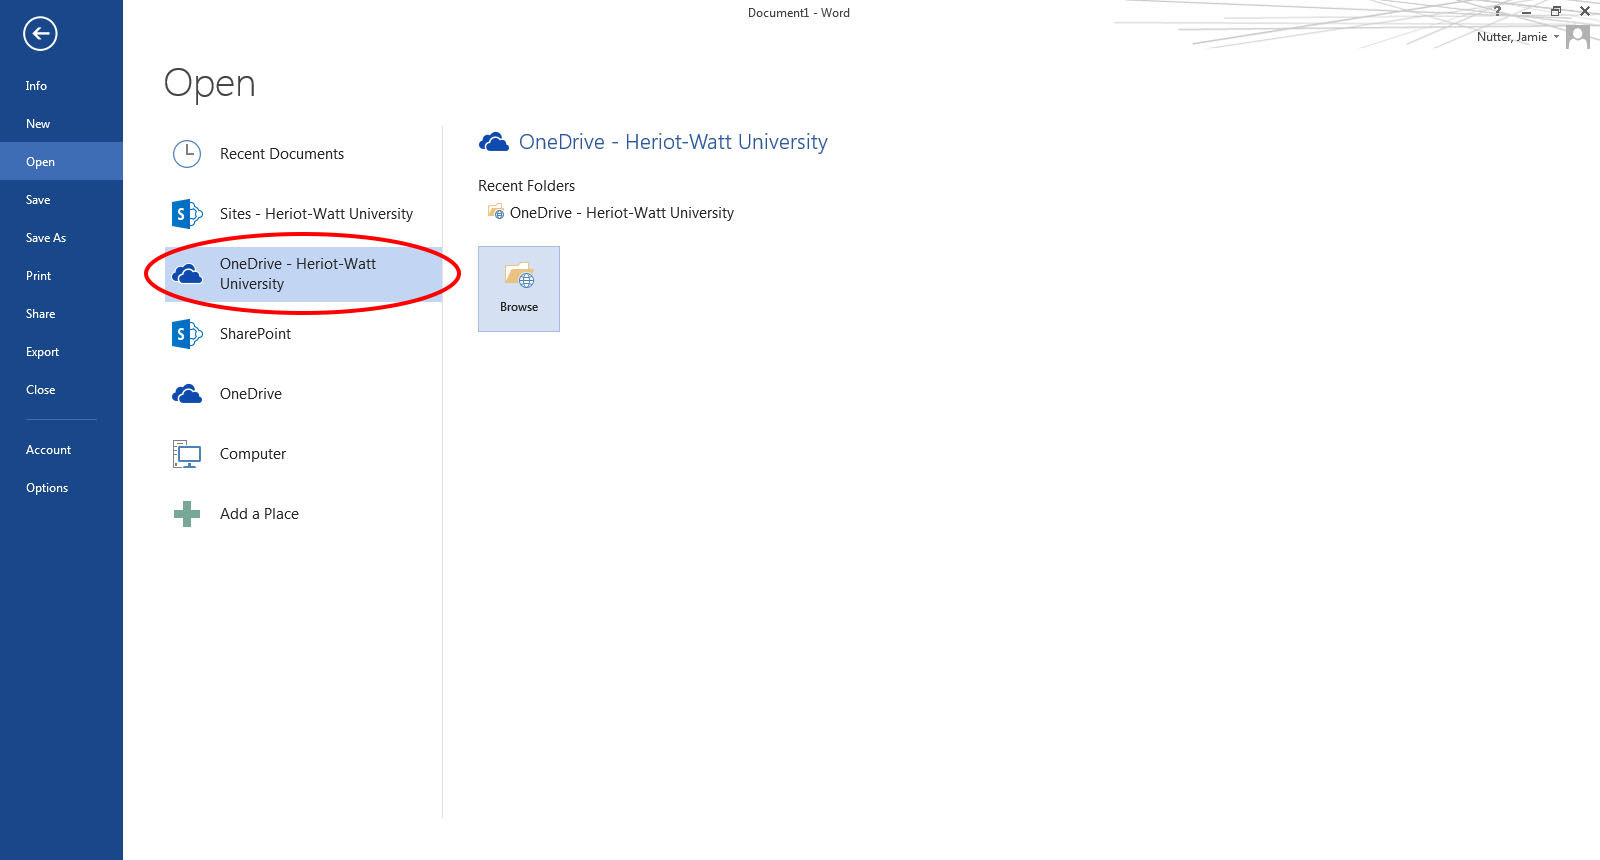Screen dimensions: 1600x860
Task: Click the OneDrive - Heriot-Watt University heading title
Action: point(673,142)
